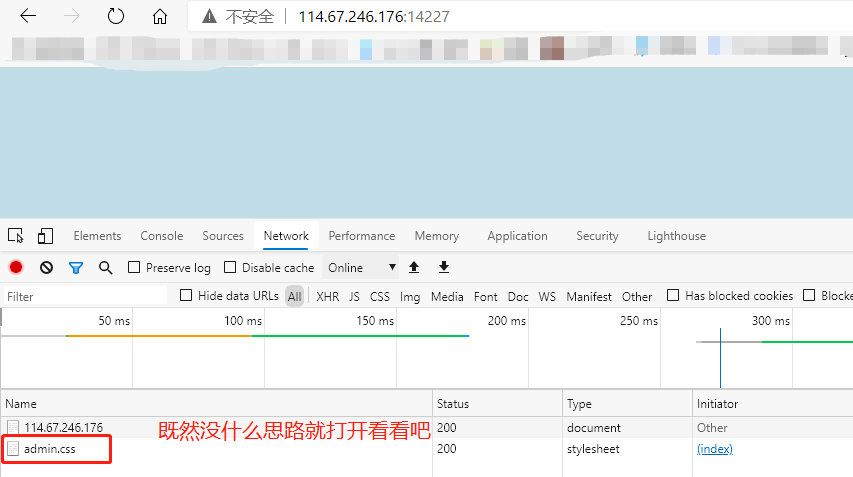Click the blue load marker in timeline overview
This screenshot has height=477, width=853.
pos(720,358)
